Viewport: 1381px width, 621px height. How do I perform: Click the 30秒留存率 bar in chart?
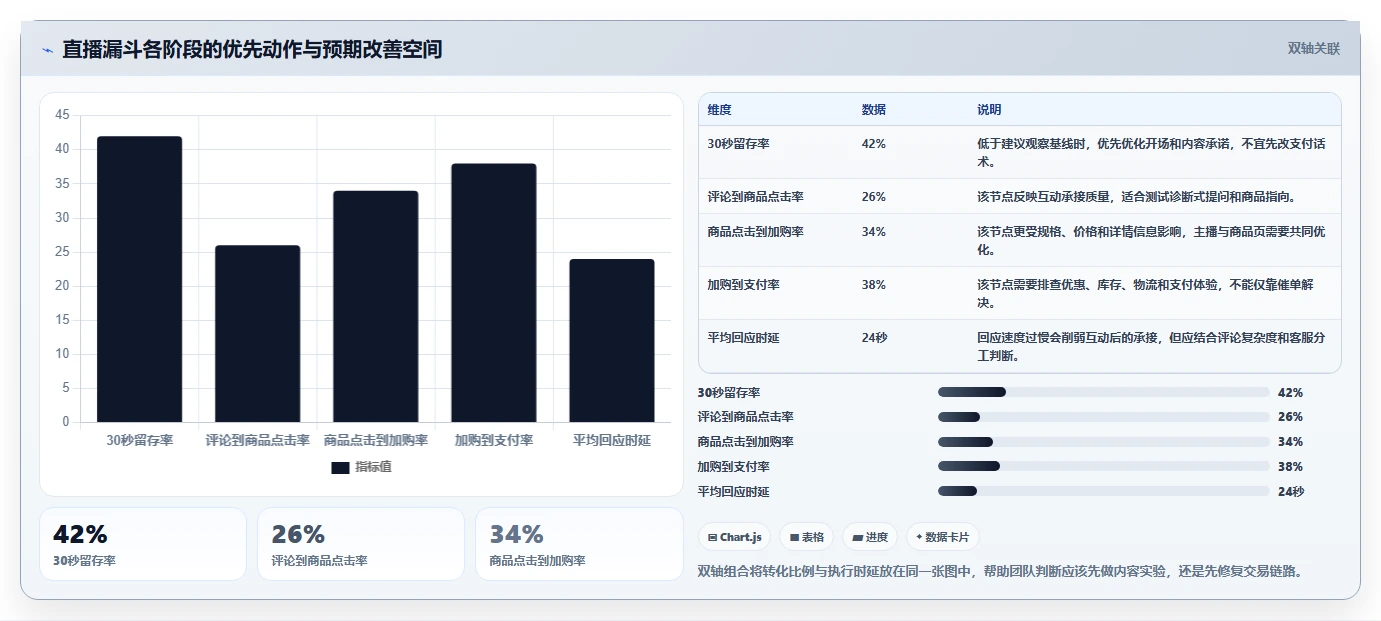pyautogui.click(x=139, y=279)
